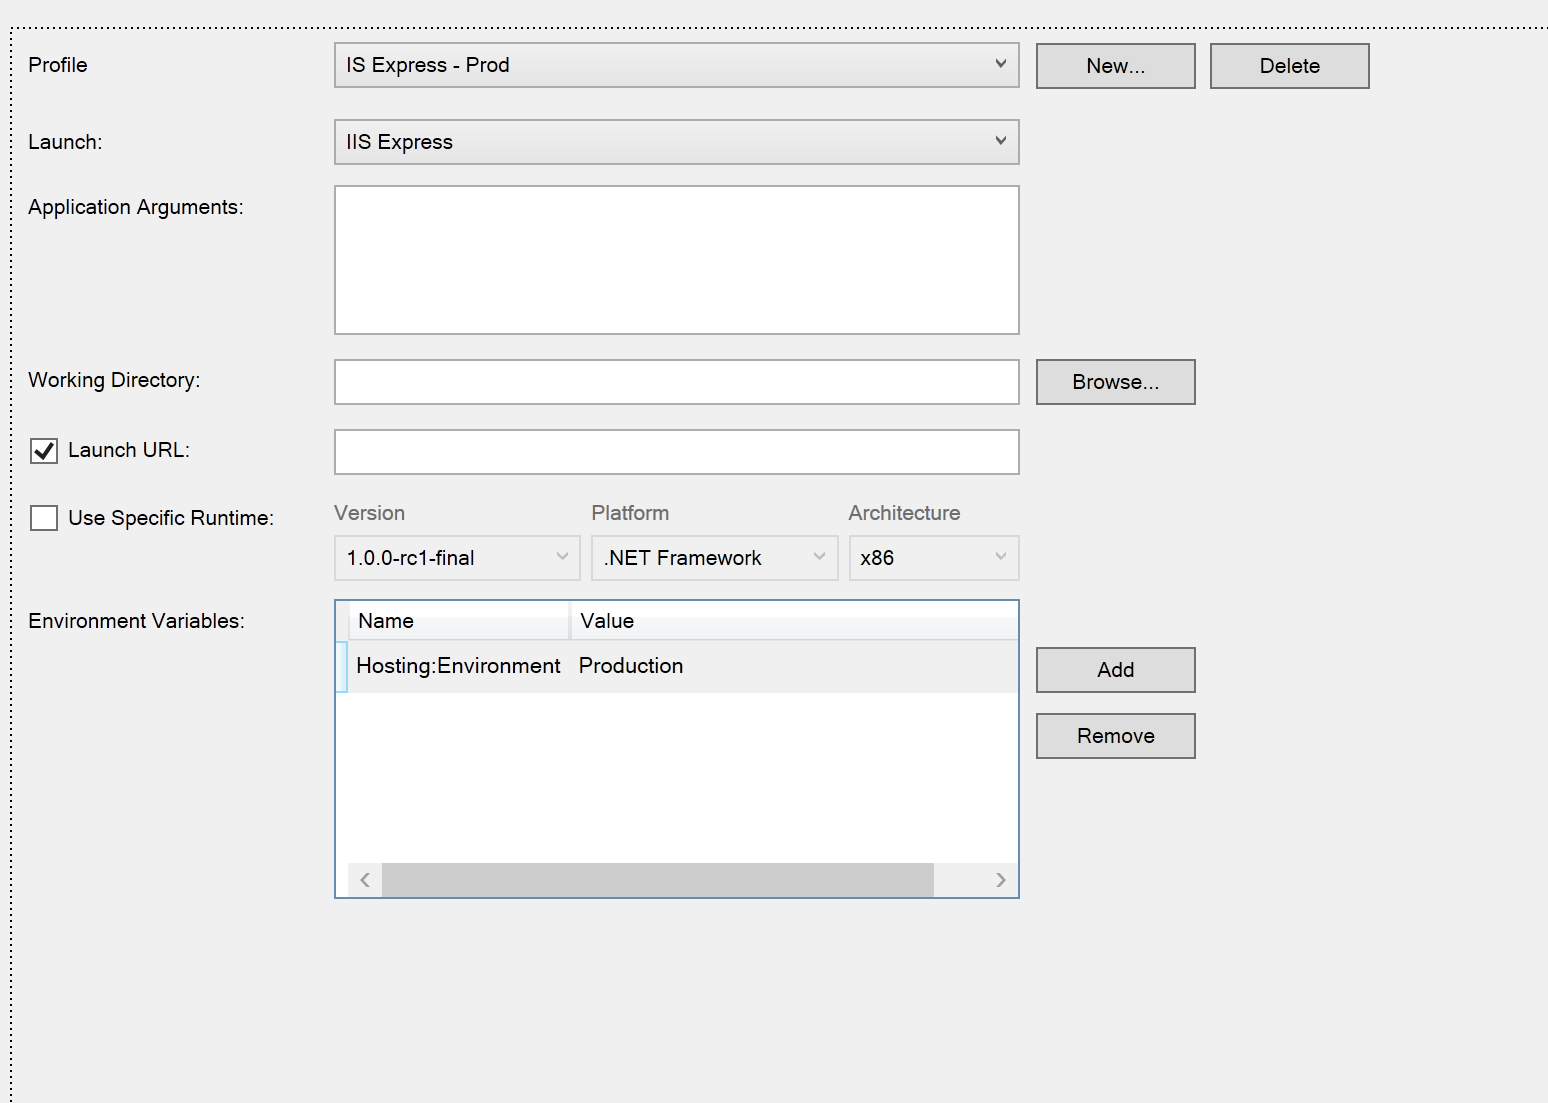Click the environment variables scroll right arrow
The width and height of the screenshot is (1548, 1103).
point(1001,880)
